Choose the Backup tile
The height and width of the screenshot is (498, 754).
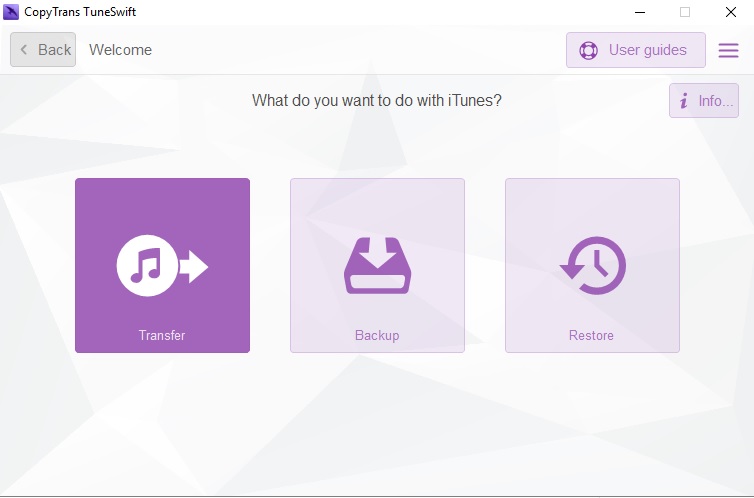[377, 265]
